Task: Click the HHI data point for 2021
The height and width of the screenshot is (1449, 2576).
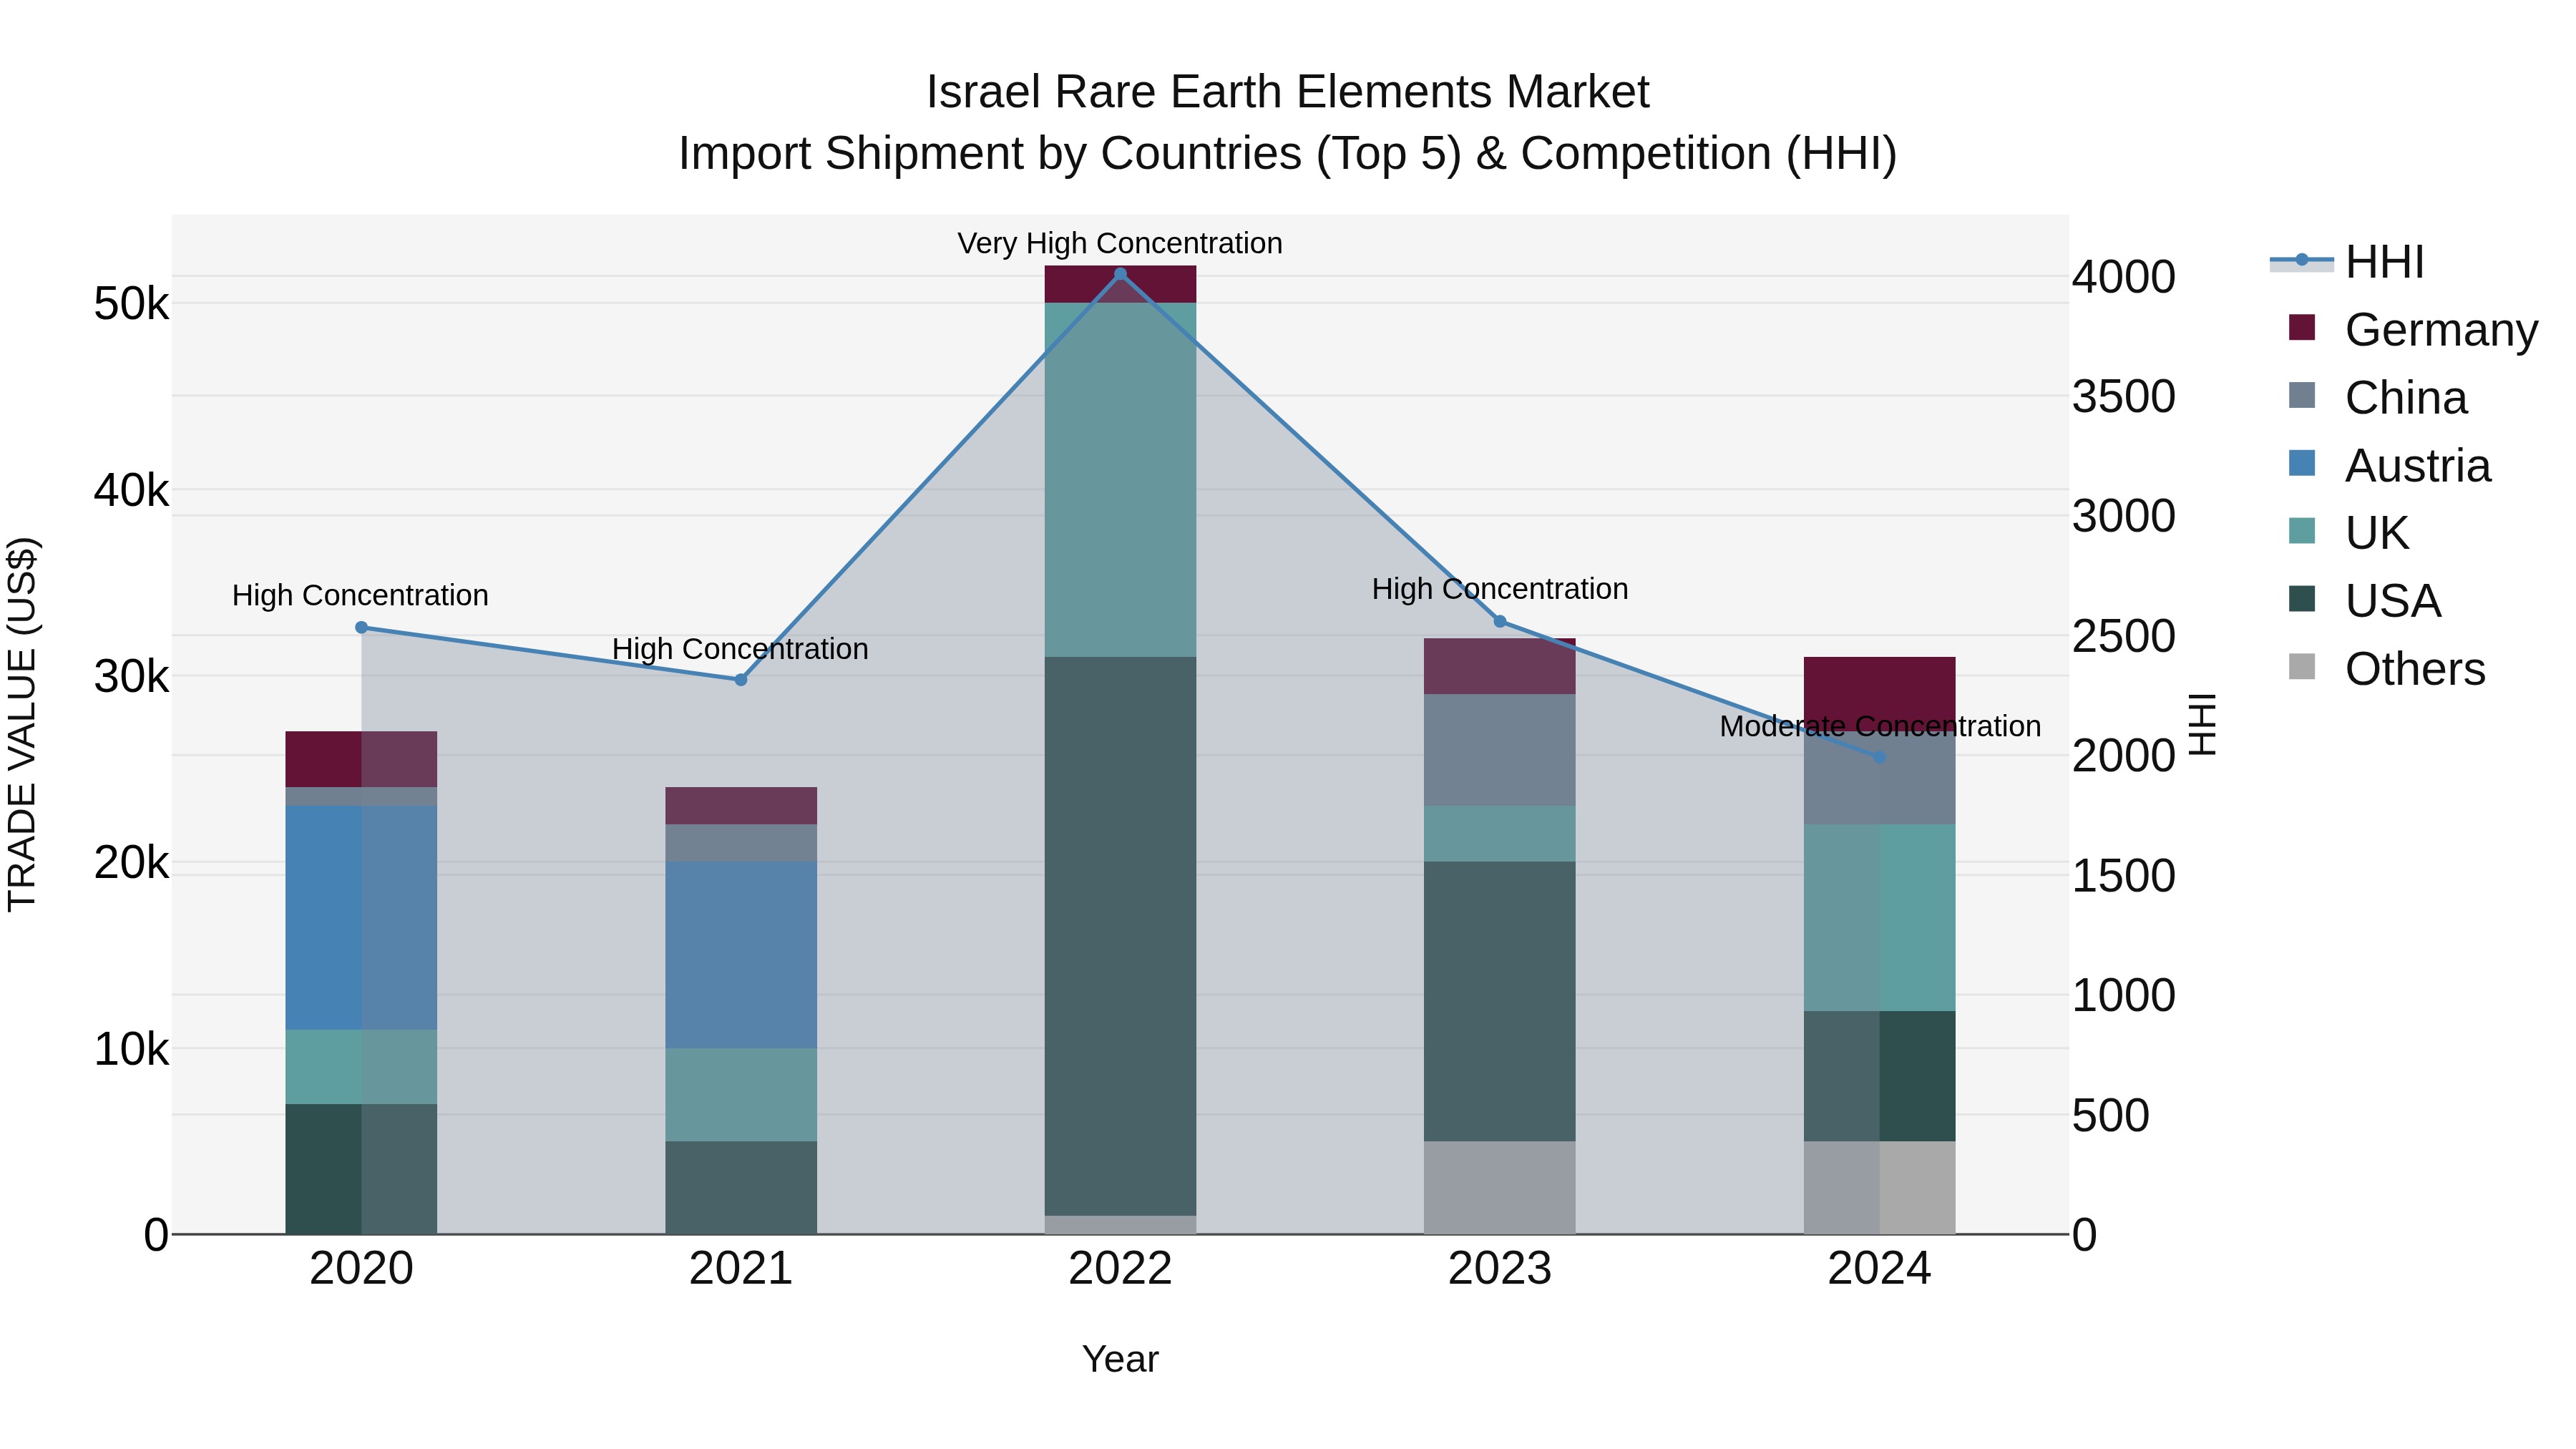Action: point(741,680)
